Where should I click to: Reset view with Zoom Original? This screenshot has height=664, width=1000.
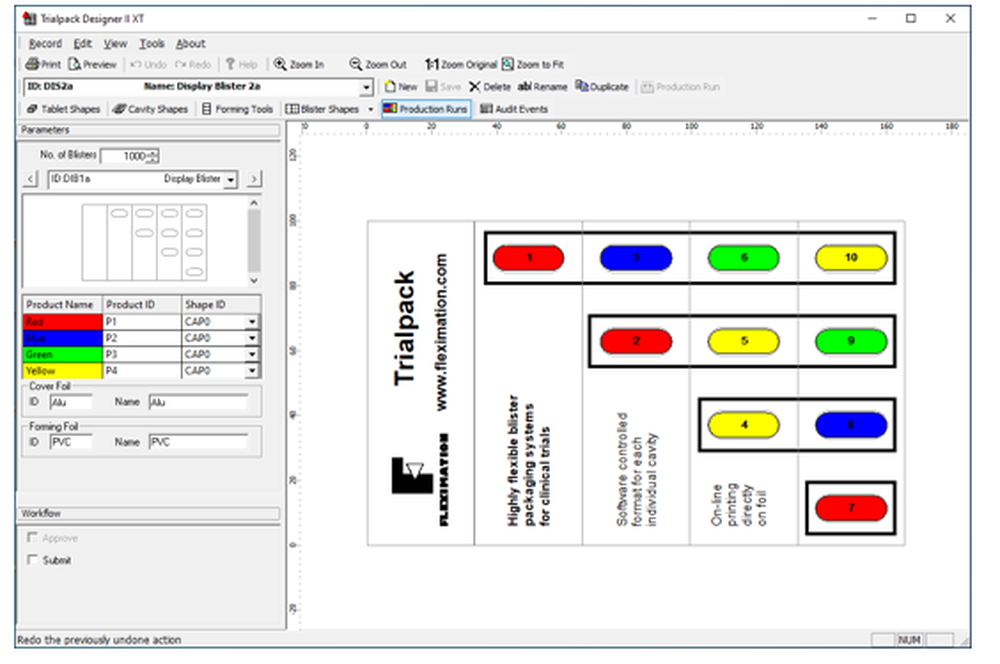coord(460,64)
